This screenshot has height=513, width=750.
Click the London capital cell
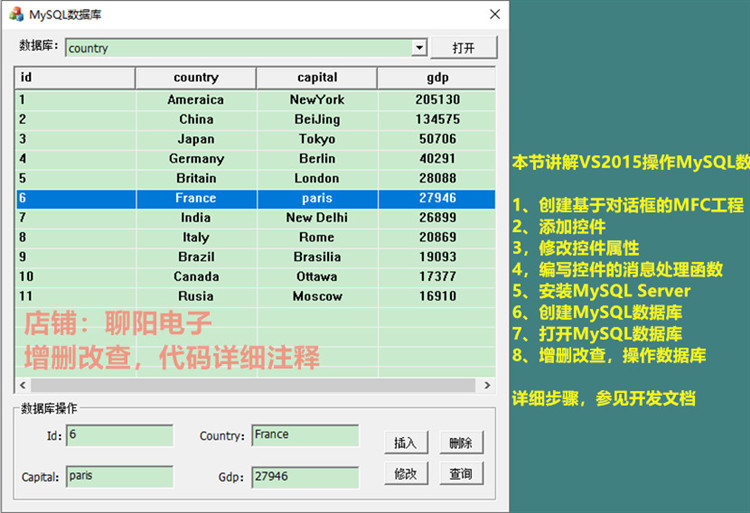click(317, 178)
